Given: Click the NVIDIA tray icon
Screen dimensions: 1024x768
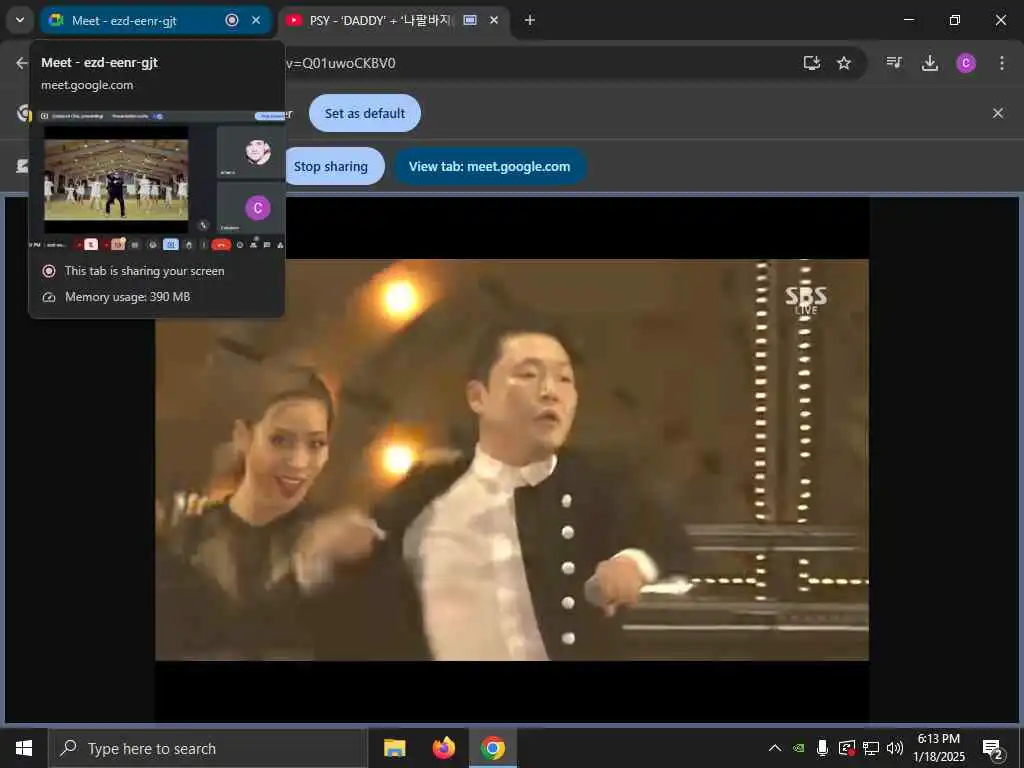Looking at the screenshot, I should point(799,748).
